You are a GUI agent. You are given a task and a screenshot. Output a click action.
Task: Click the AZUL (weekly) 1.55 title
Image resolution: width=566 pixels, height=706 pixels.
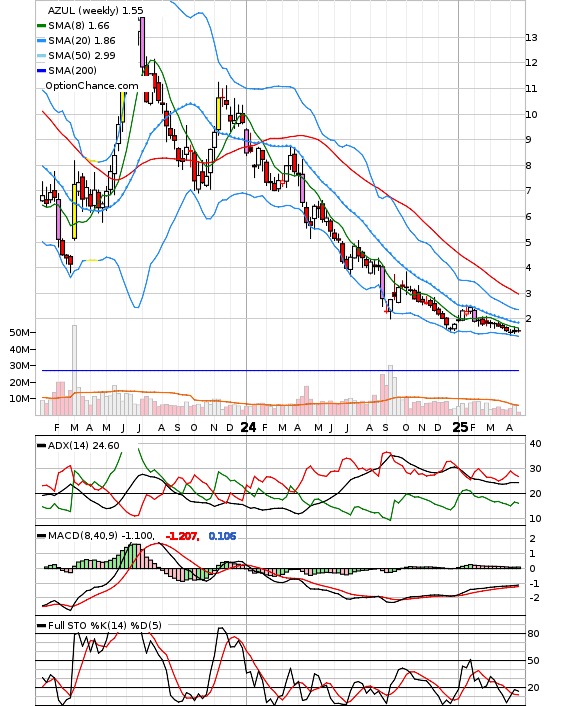pyautogui.click(x=95, y=10)
